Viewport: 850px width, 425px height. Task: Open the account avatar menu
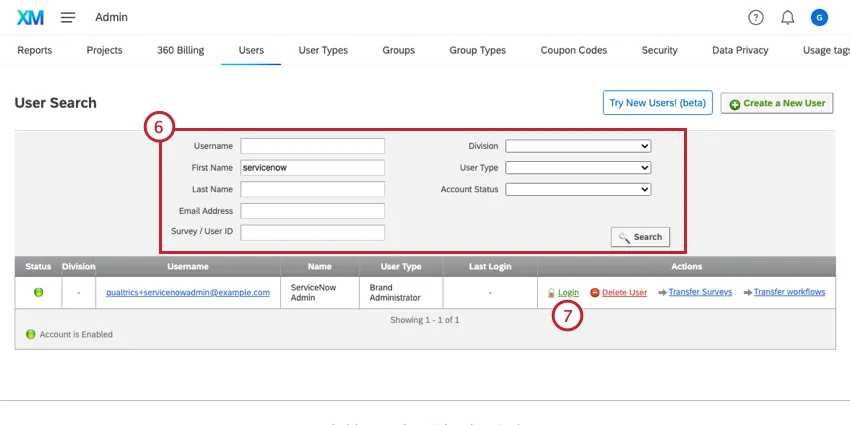pos(819,17)
